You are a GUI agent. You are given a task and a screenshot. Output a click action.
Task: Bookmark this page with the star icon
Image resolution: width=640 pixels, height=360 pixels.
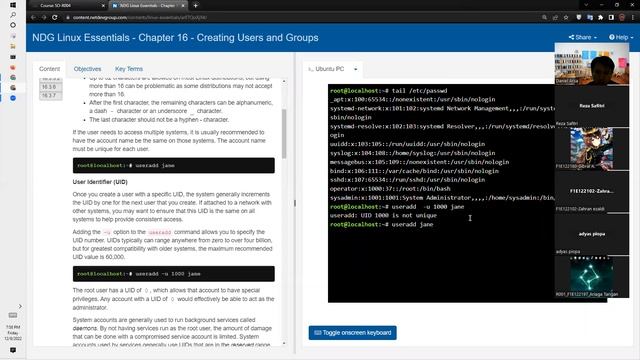[566, 18]
